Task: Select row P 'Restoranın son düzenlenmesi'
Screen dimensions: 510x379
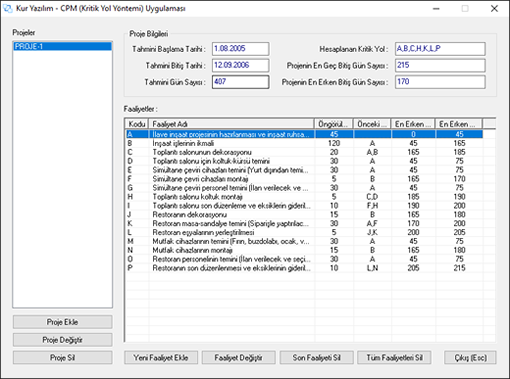Action: pos(304,268)
